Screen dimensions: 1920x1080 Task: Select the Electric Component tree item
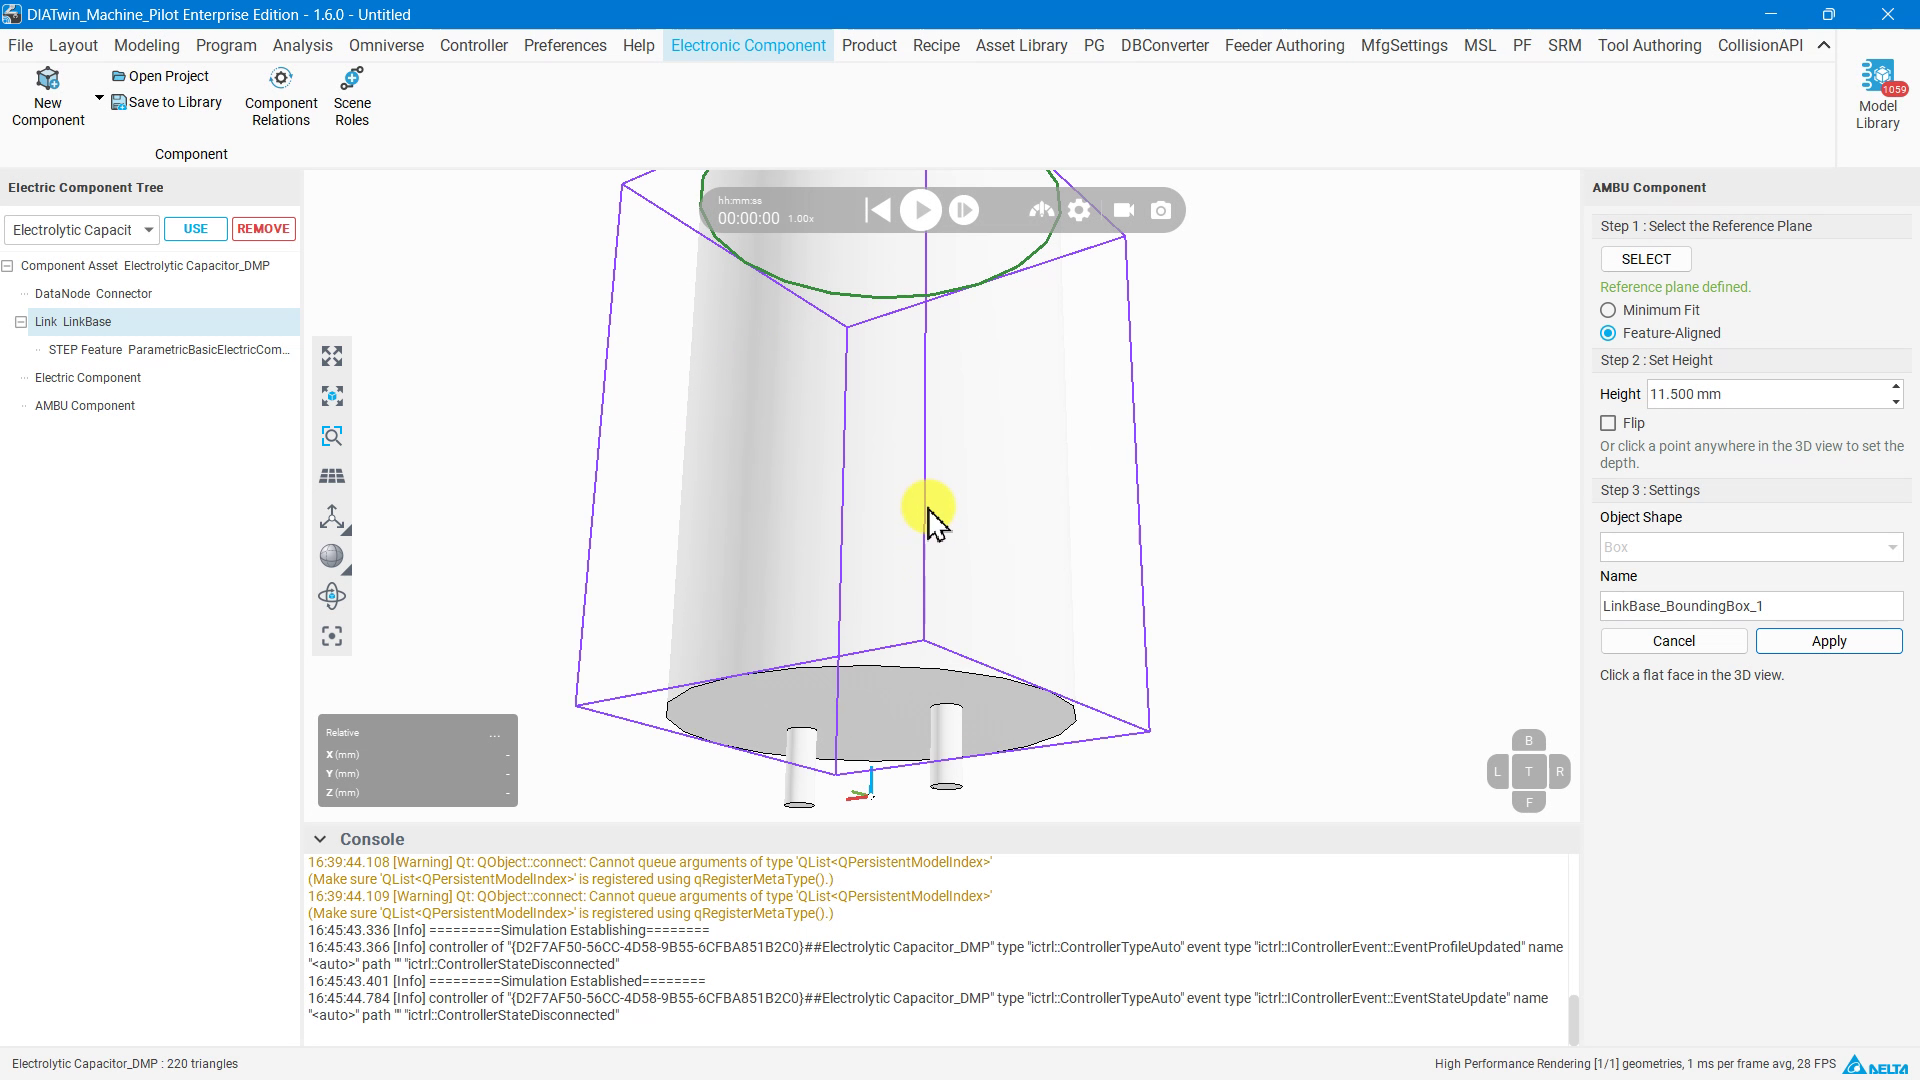(x=88, y=378)
